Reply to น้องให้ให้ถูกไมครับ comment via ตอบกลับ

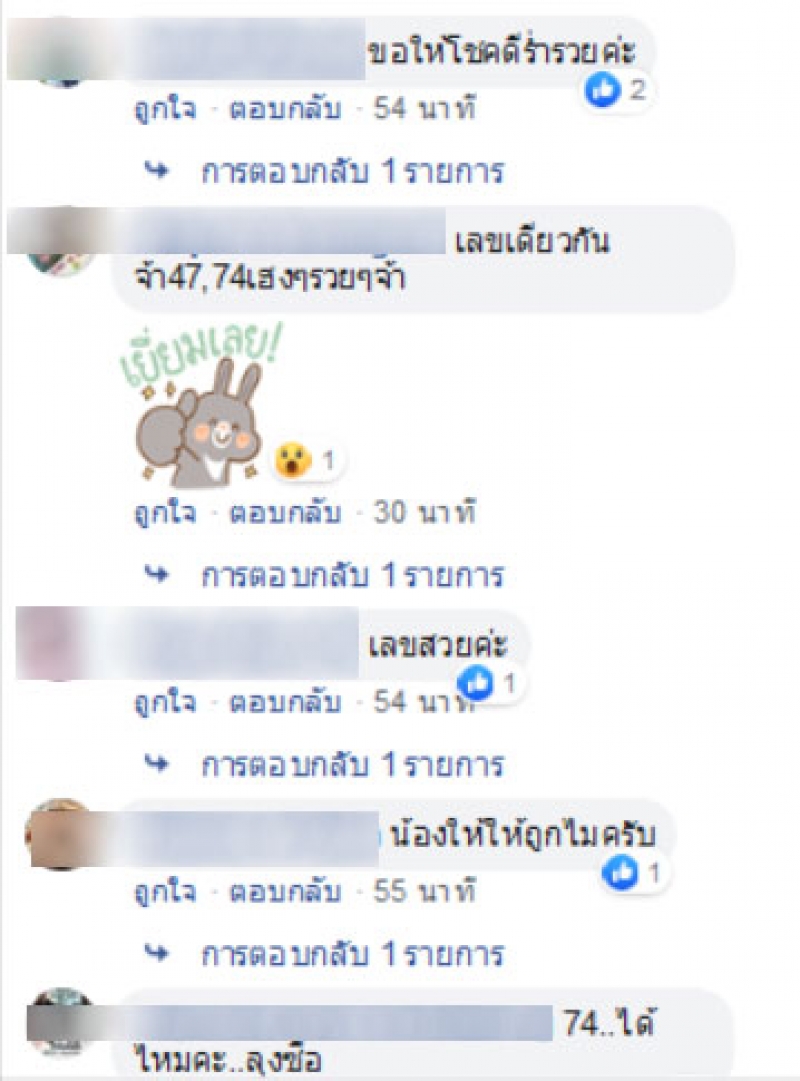tap(285, 891)
